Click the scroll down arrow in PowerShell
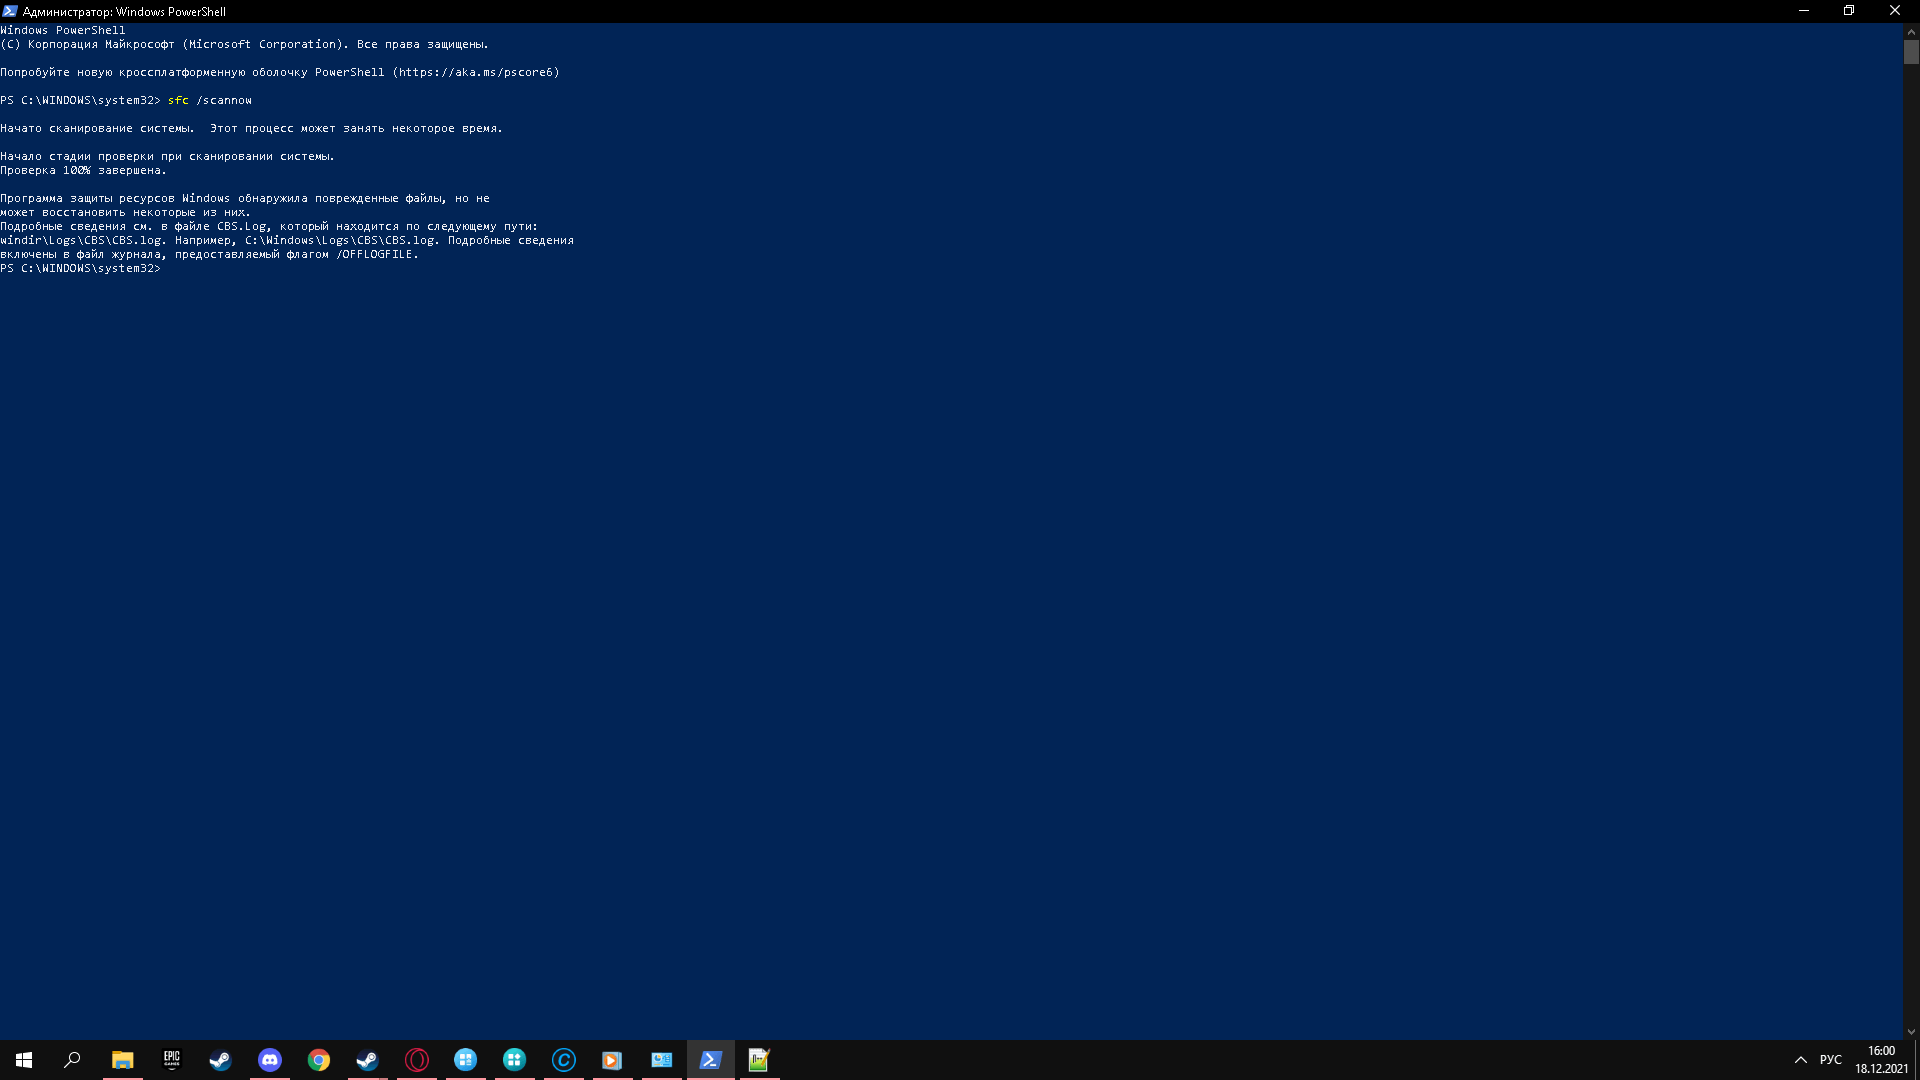The image size is (1920, 1080). (x=1911, y=1032)
